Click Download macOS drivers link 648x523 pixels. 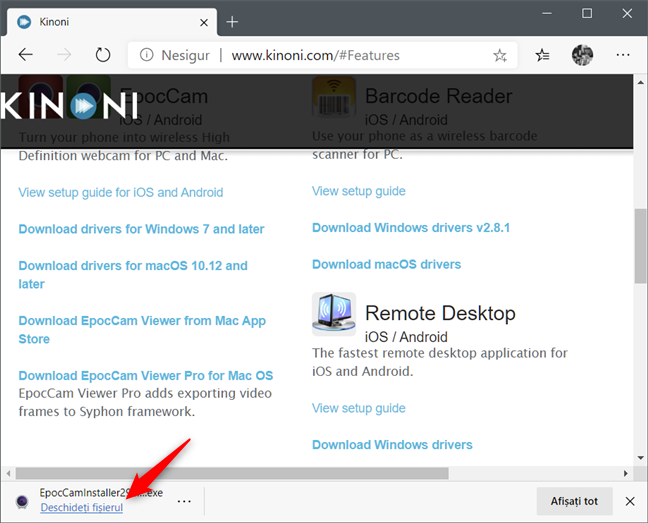[386, 264]
